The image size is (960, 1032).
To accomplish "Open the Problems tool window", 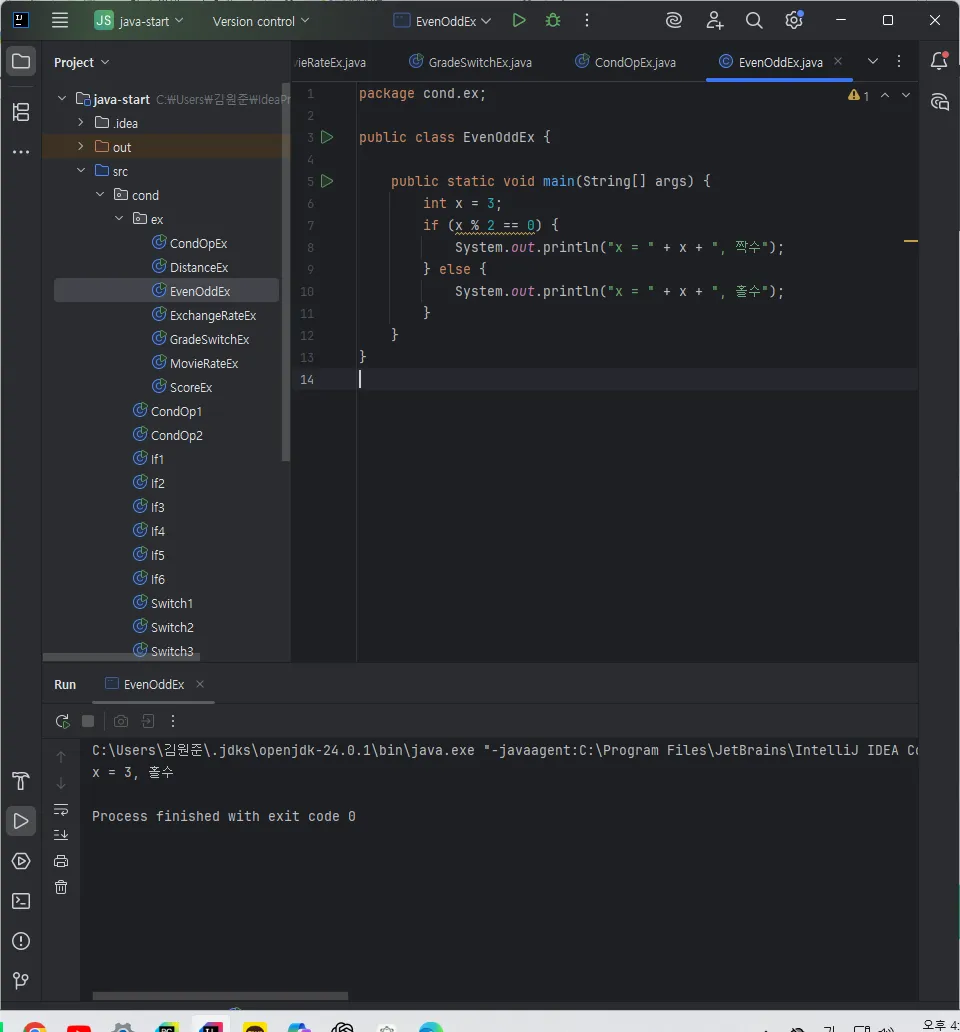I will click(21, 941).
